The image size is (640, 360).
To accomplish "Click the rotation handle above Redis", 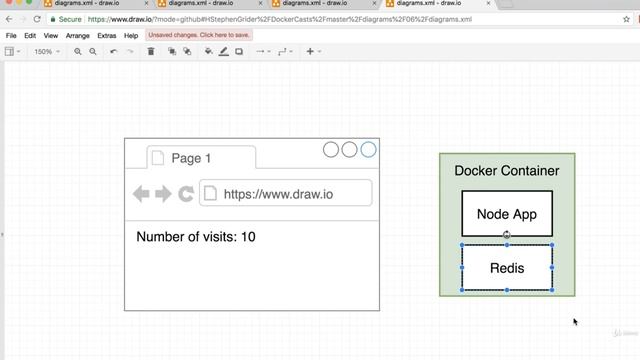I will [507, 235].
